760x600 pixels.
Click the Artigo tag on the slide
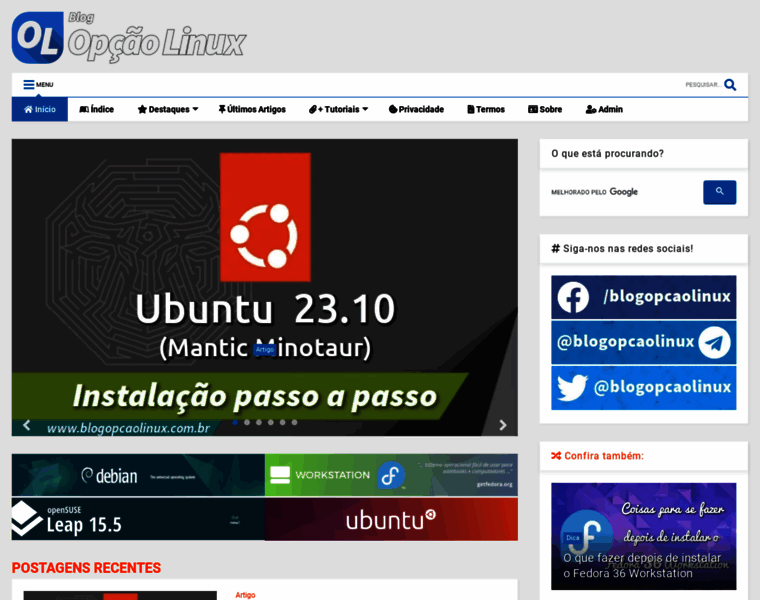265,349
